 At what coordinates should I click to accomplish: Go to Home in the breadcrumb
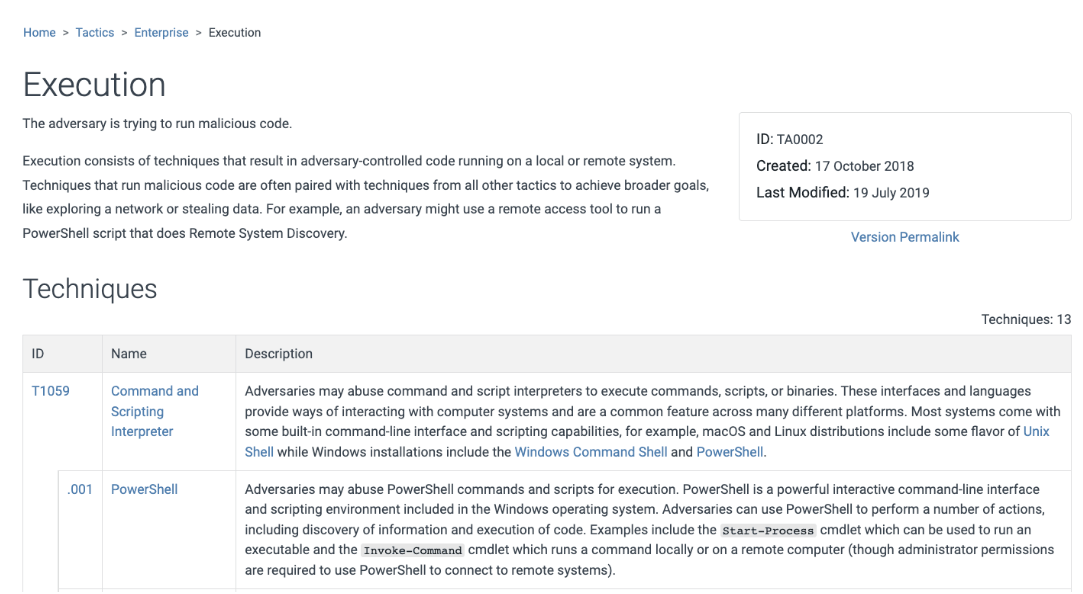[39, 33]
